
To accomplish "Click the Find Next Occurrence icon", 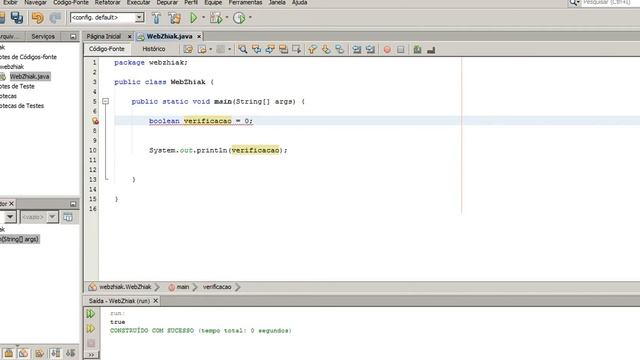I will point(270,49).
